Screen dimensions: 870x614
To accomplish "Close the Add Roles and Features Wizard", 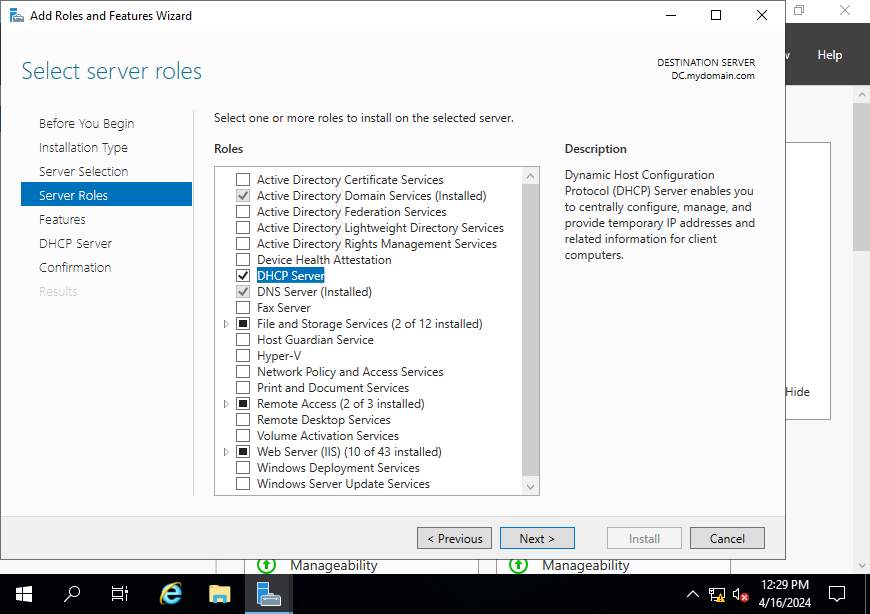I will point(762,16).
